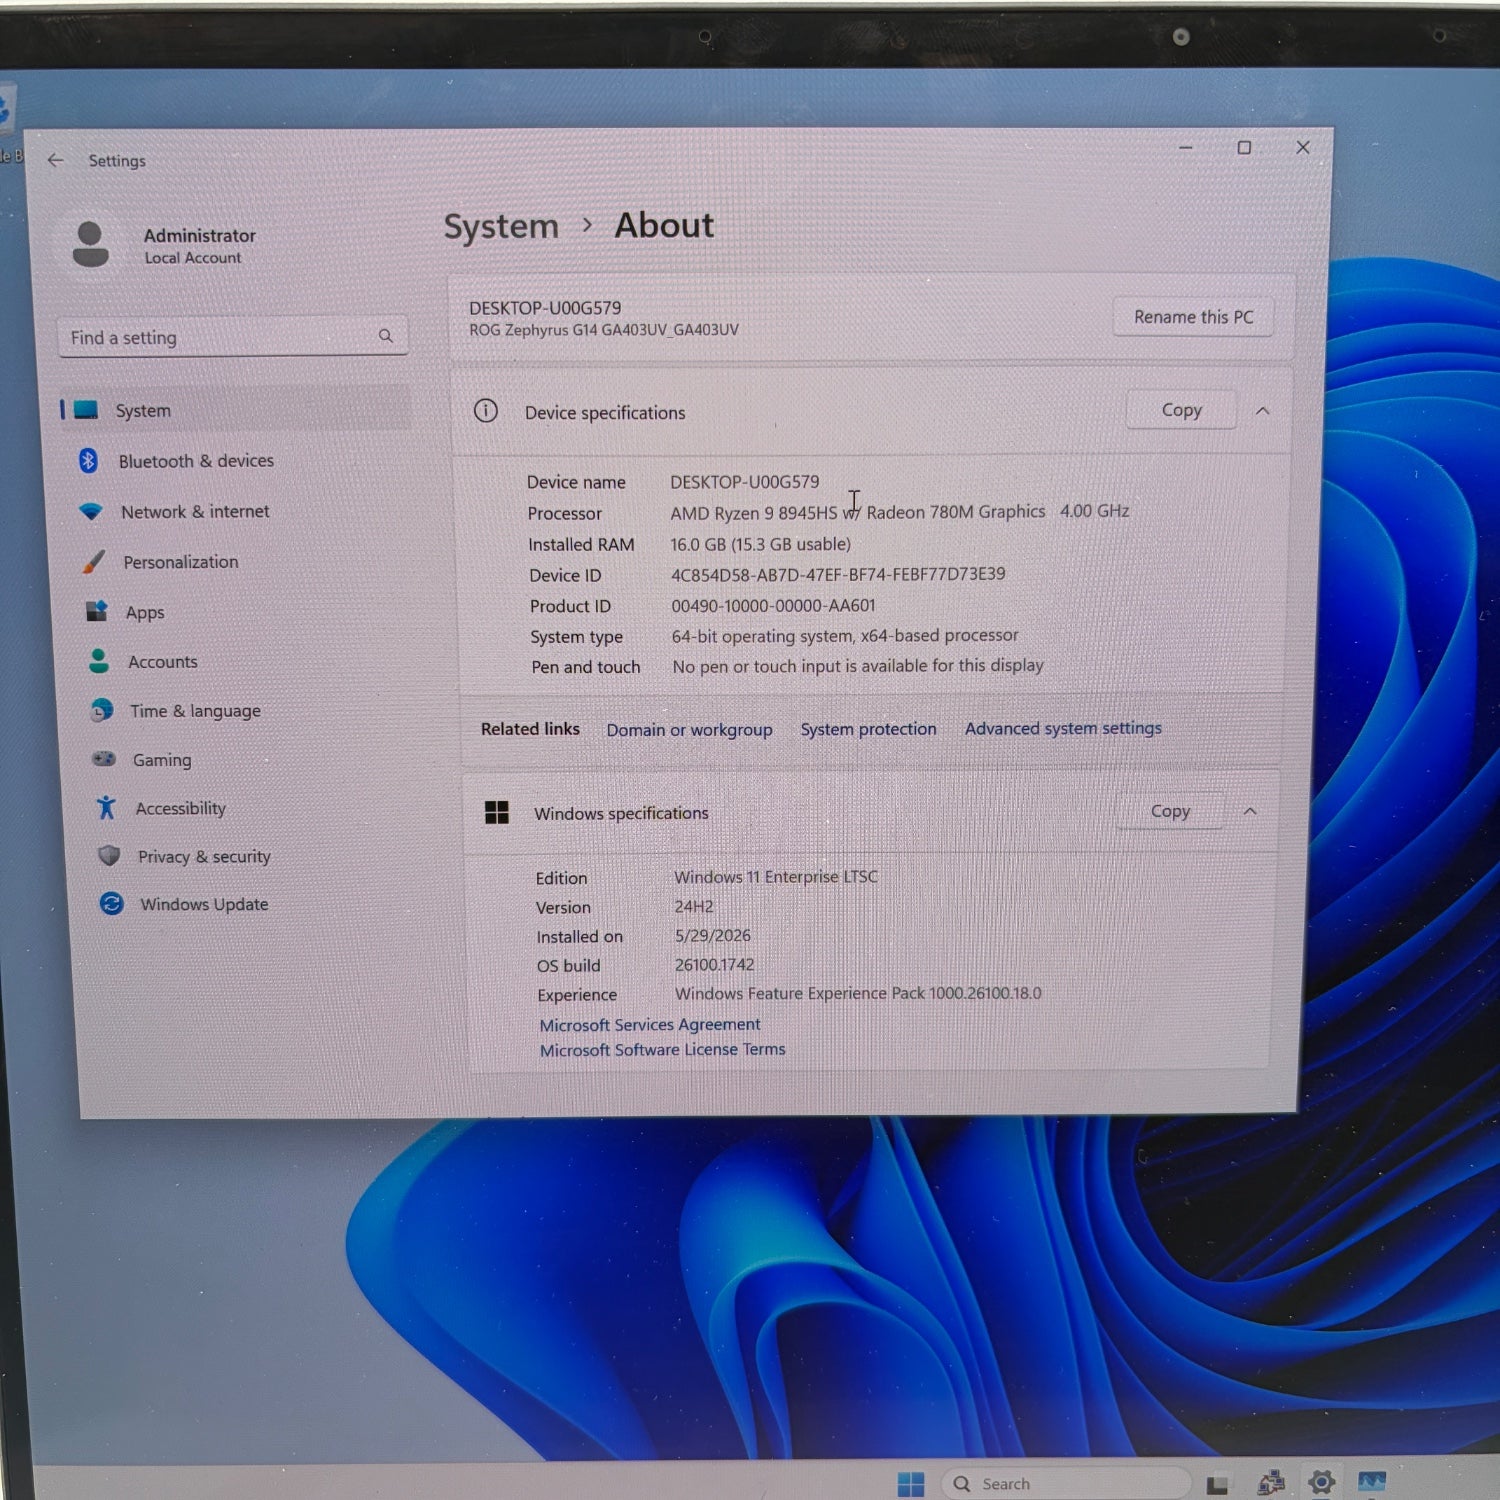Select the Installed RAM value 16.0 GB
1500x1500 pixels.
[761, 544]
